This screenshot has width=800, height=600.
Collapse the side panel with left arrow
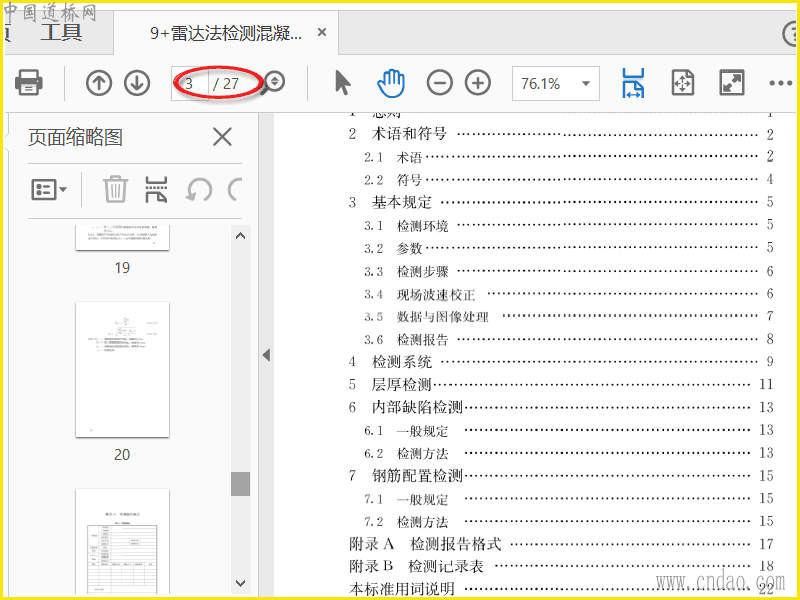tap(266, 355)
